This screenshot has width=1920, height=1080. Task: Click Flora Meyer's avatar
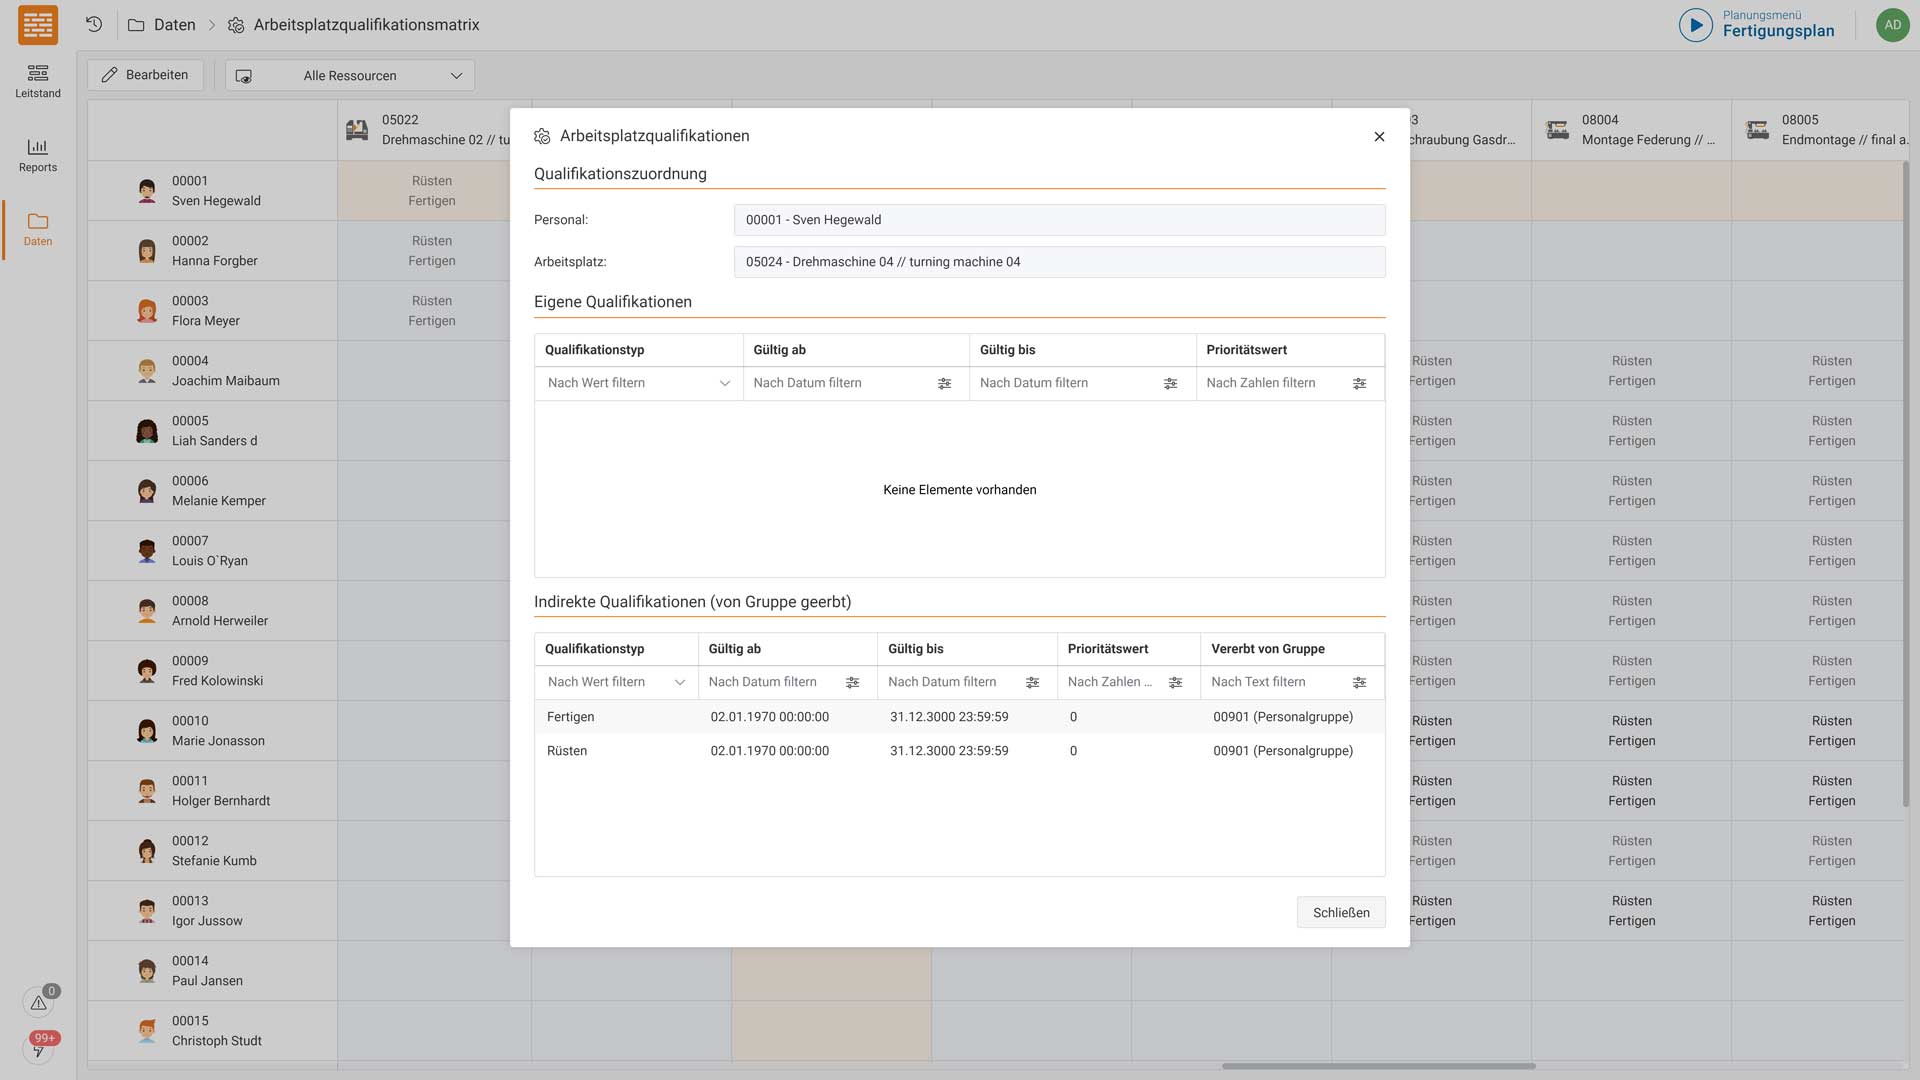(x=147, y=311)
